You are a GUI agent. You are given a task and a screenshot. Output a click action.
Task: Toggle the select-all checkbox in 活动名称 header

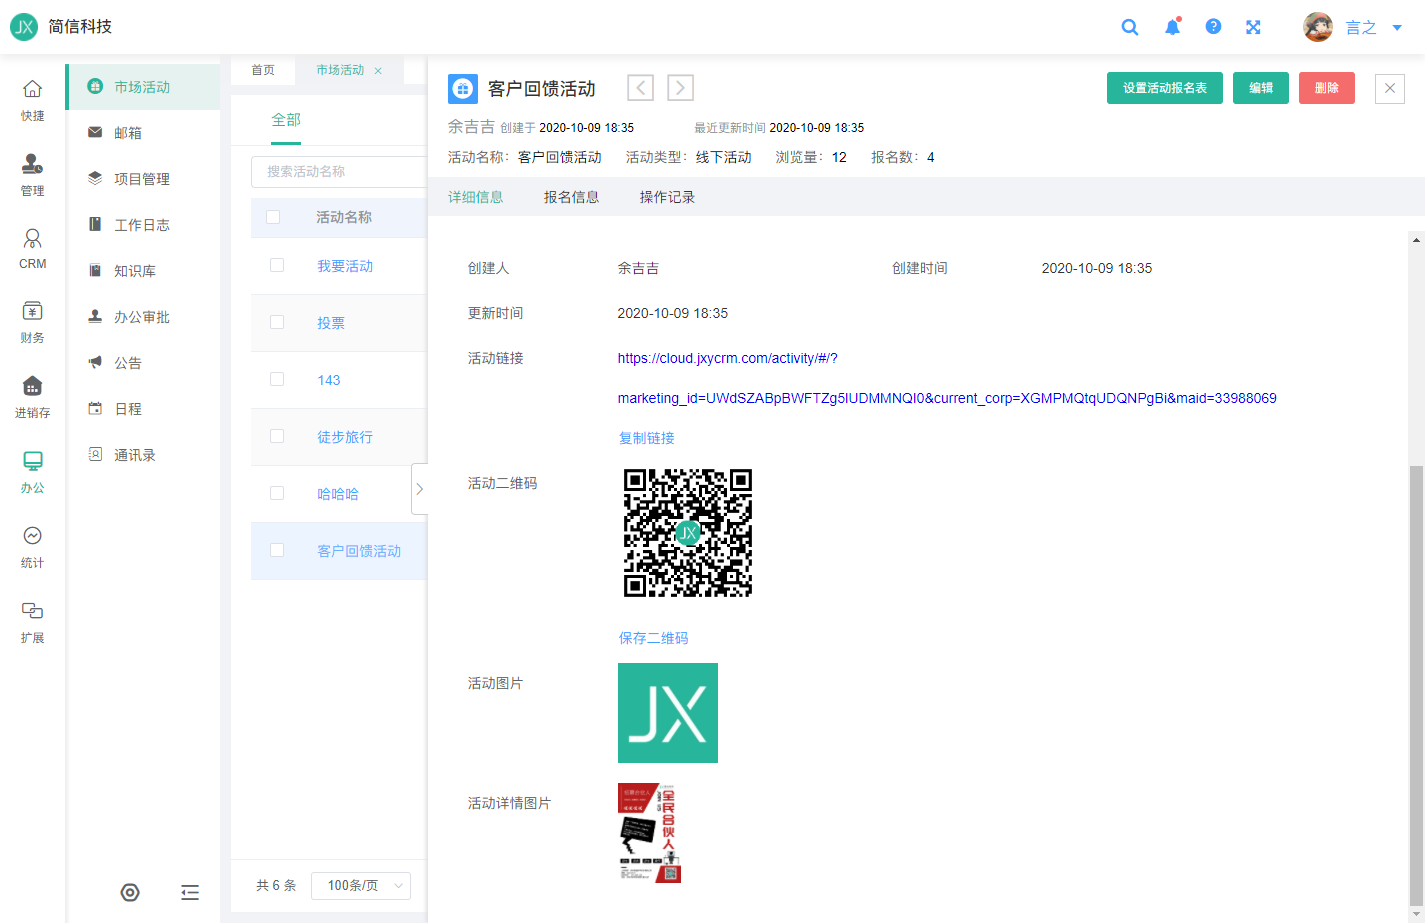tap(273, 217)
